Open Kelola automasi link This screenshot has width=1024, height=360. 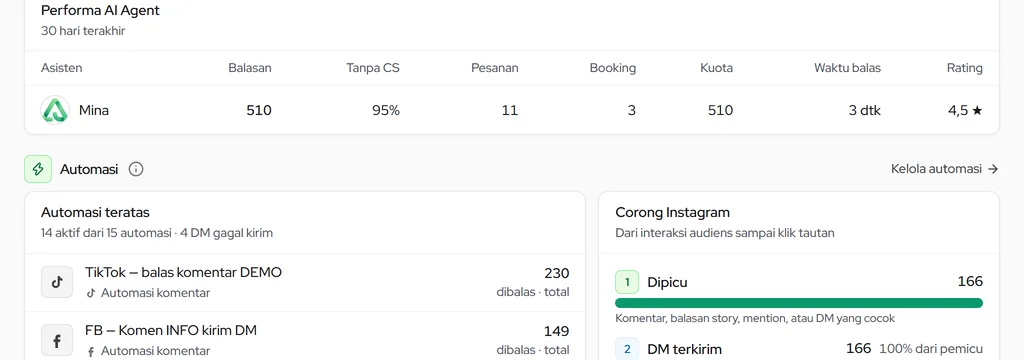(x=944, y=169)
